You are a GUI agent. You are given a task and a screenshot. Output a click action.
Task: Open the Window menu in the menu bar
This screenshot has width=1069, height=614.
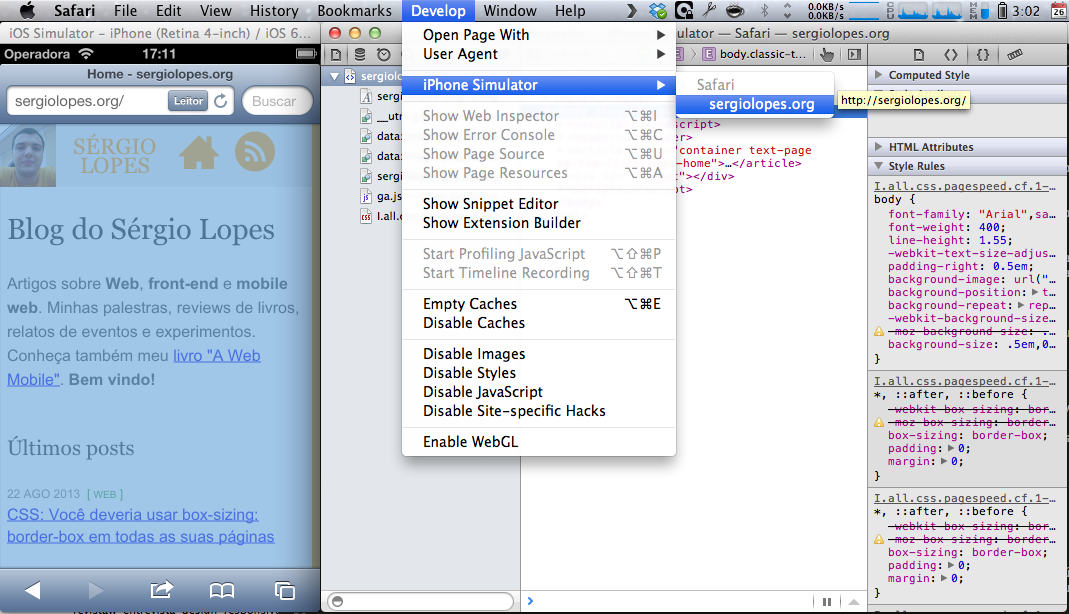(x=510, y=11)
